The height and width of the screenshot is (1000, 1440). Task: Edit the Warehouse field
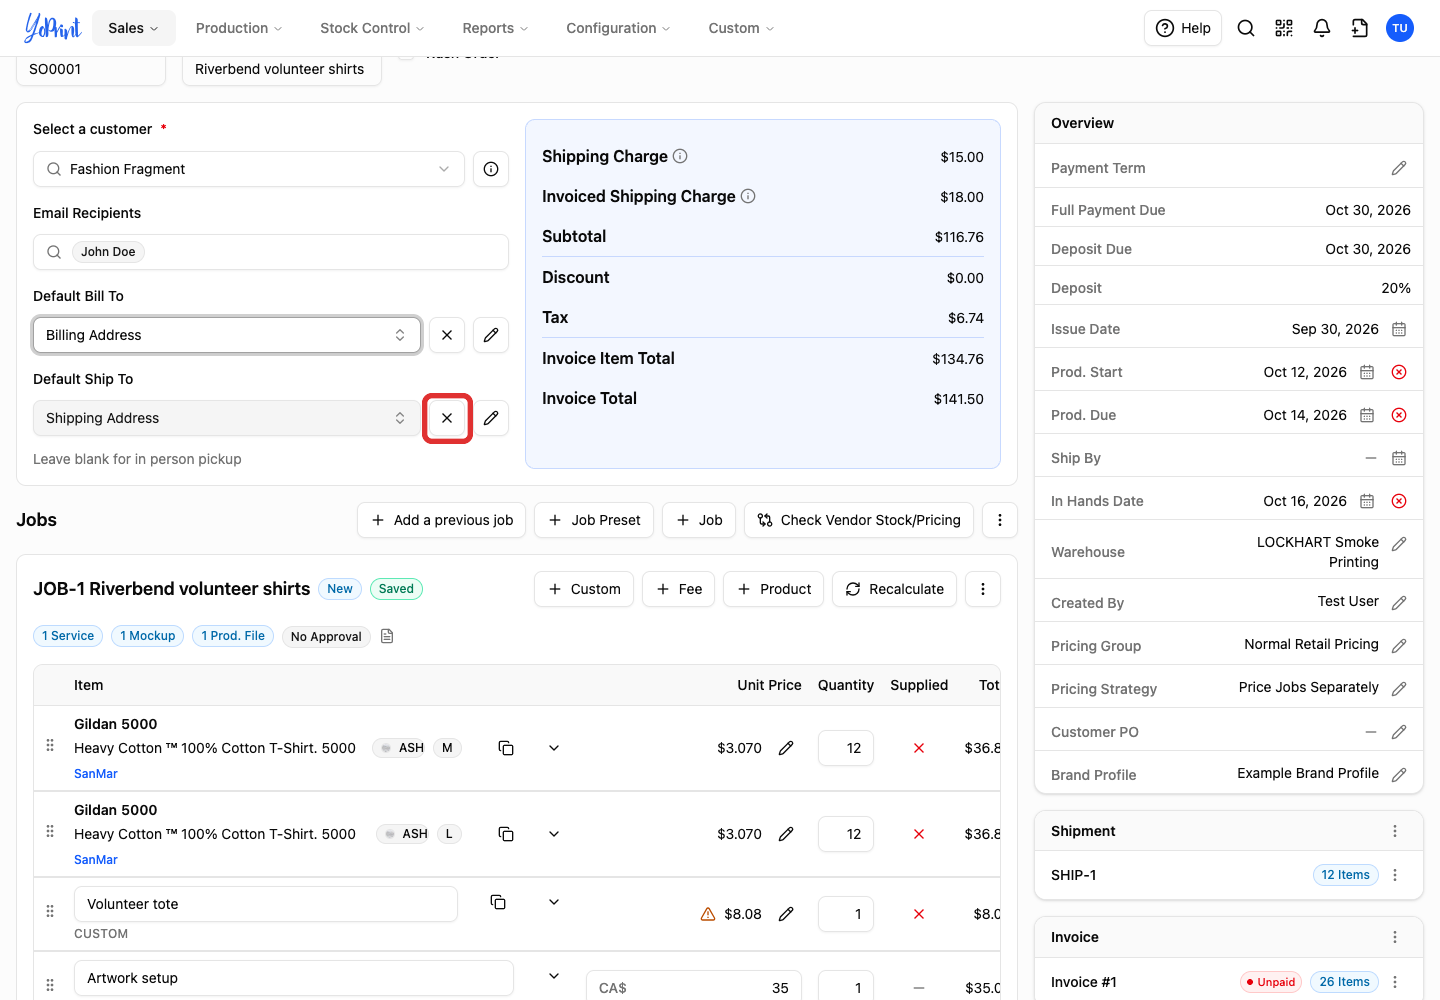[x=1399, y=543]
